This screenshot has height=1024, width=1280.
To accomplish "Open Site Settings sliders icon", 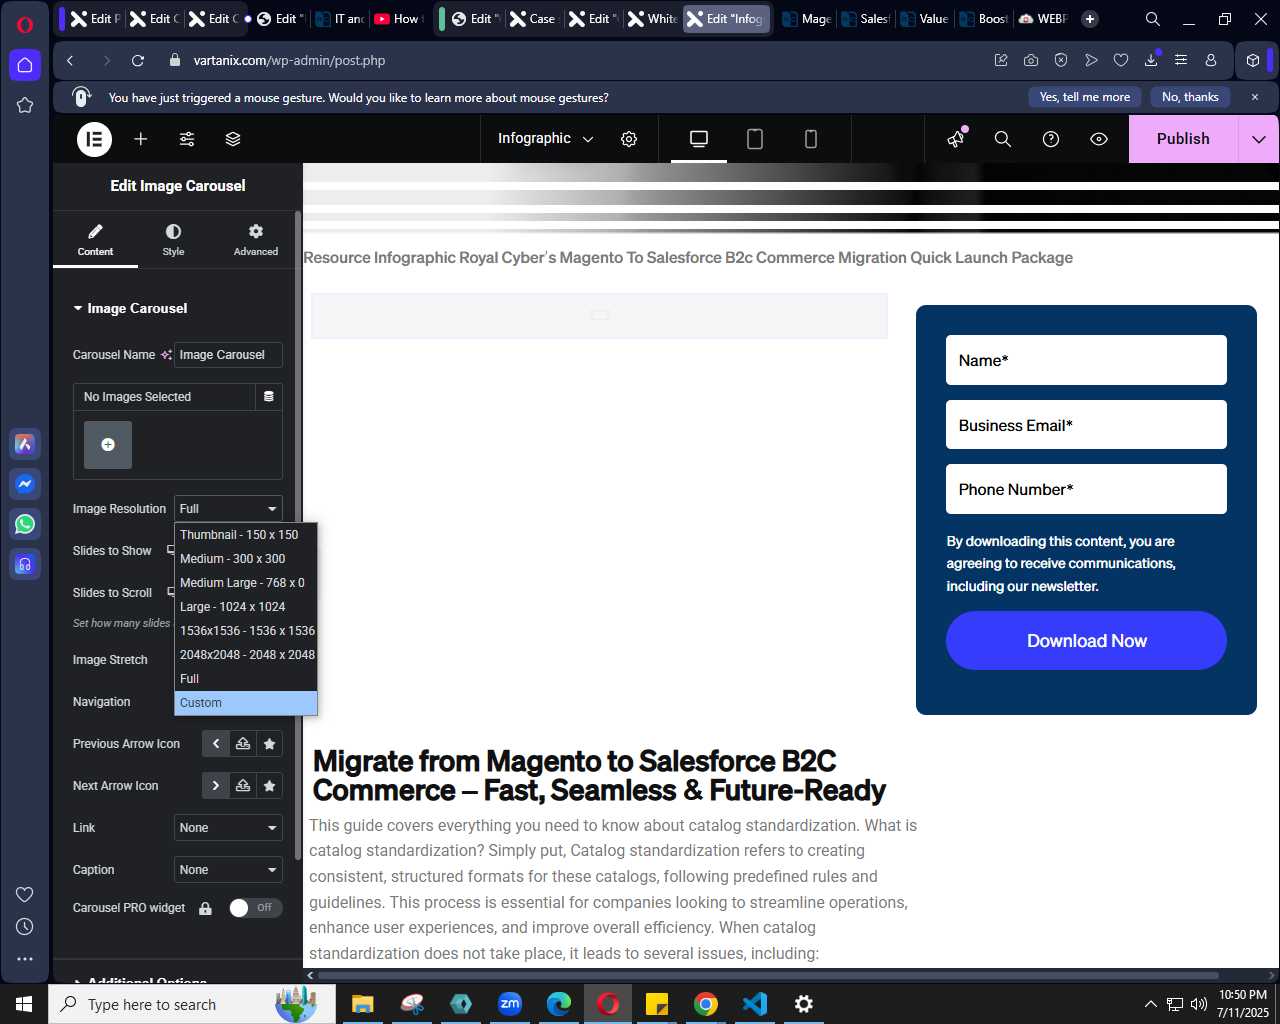I will click(x=187, y=139).
